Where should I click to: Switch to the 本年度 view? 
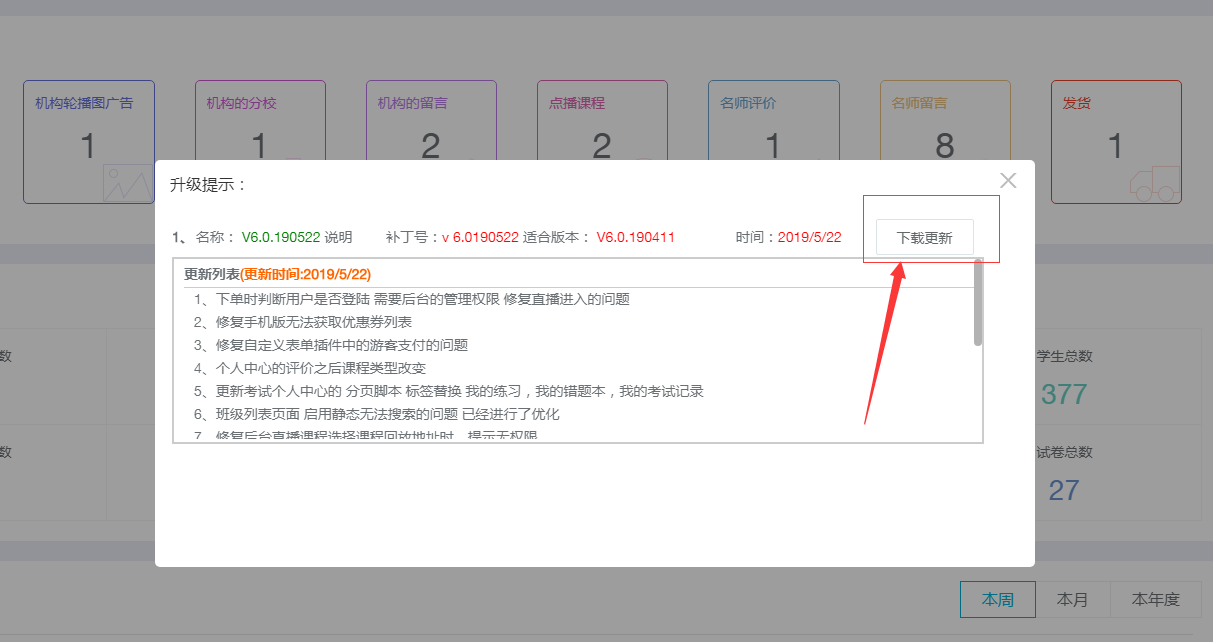1155,599
